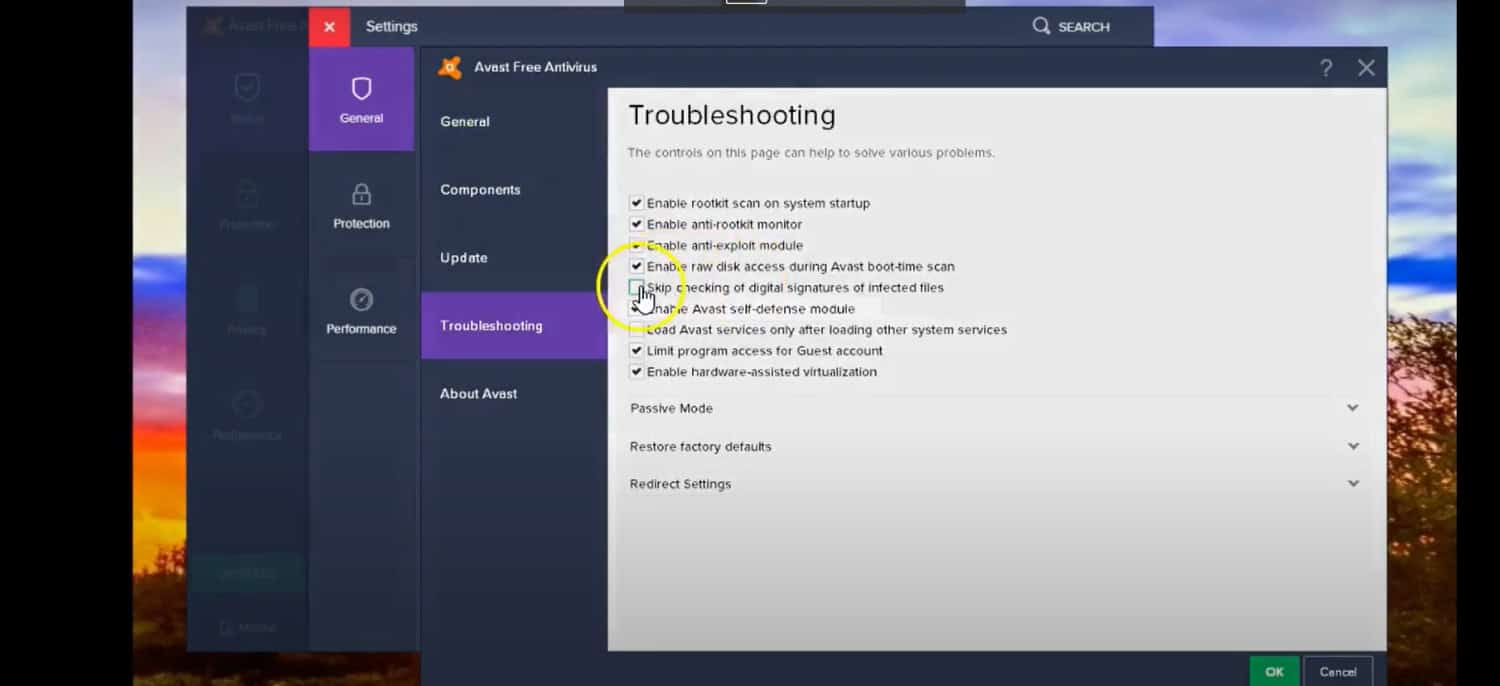Select the Components tab
This screenshot has width=1500, height=686.
pyautogui.click(x=514, y=190)
